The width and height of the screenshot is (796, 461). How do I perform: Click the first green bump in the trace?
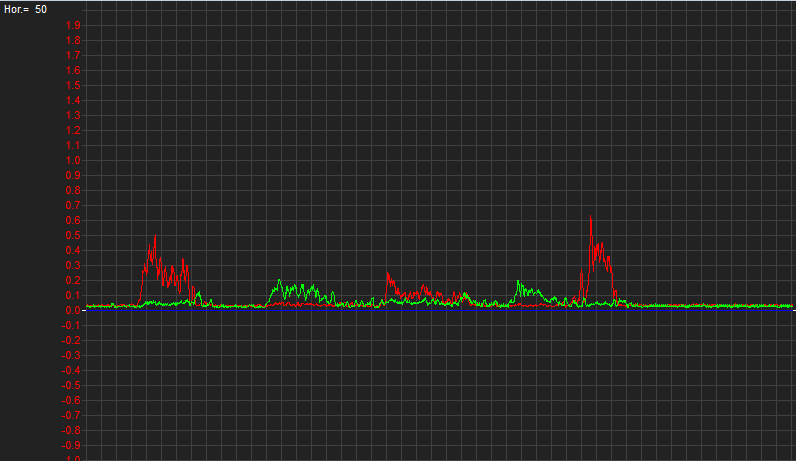tap(280, 284)
